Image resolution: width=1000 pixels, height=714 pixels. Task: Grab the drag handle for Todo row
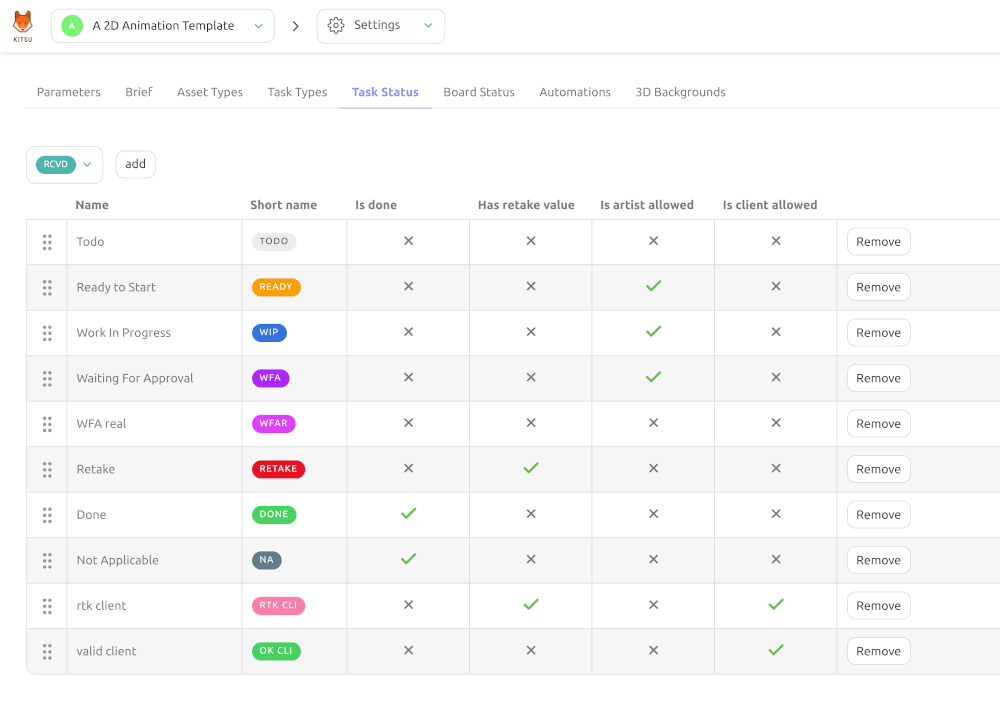pyautogui.click(x=47, y=242)
